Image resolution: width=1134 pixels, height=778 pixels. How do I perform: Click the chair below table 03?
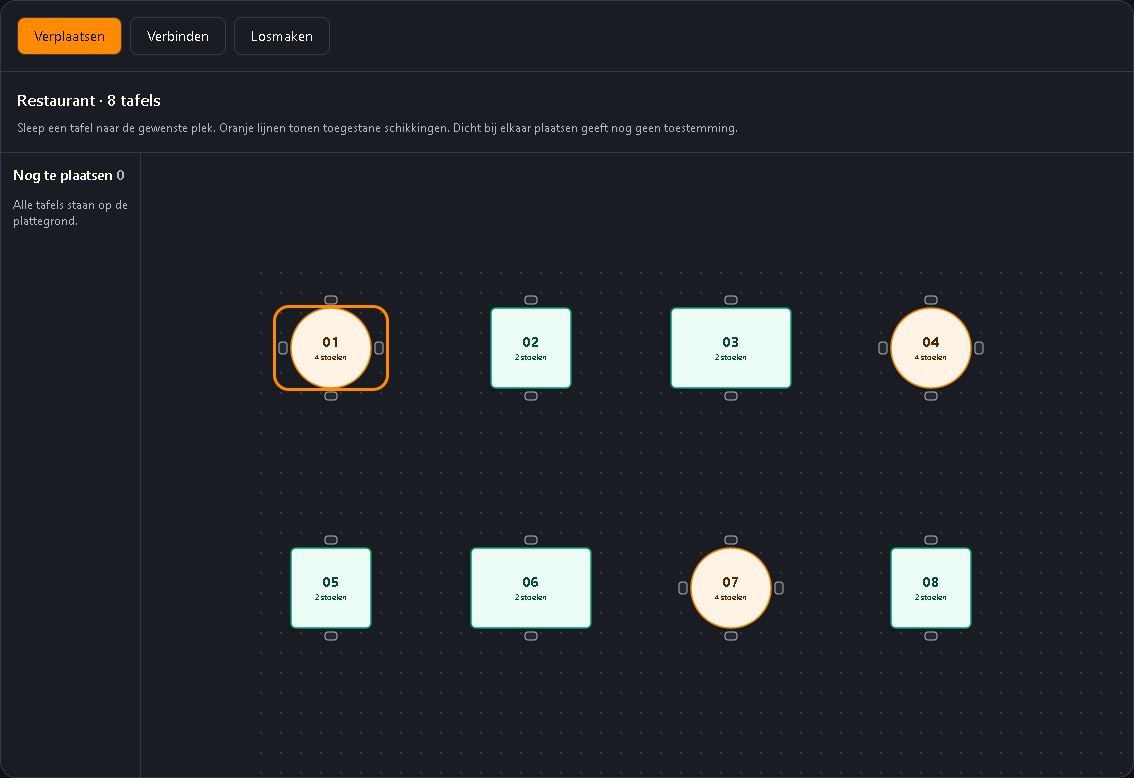pos(731,396)
